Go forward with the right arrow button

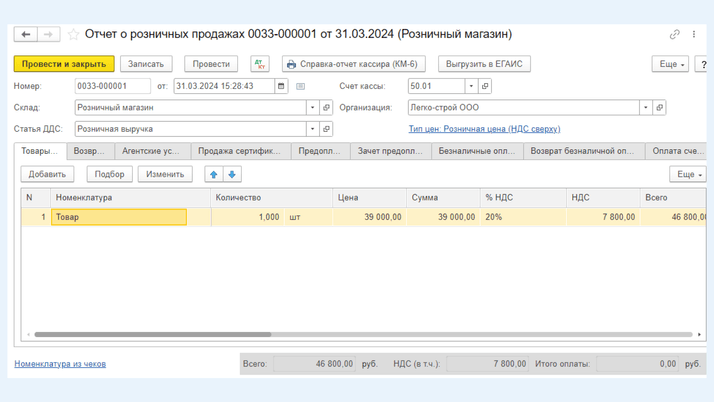click(x=49, y=35)
